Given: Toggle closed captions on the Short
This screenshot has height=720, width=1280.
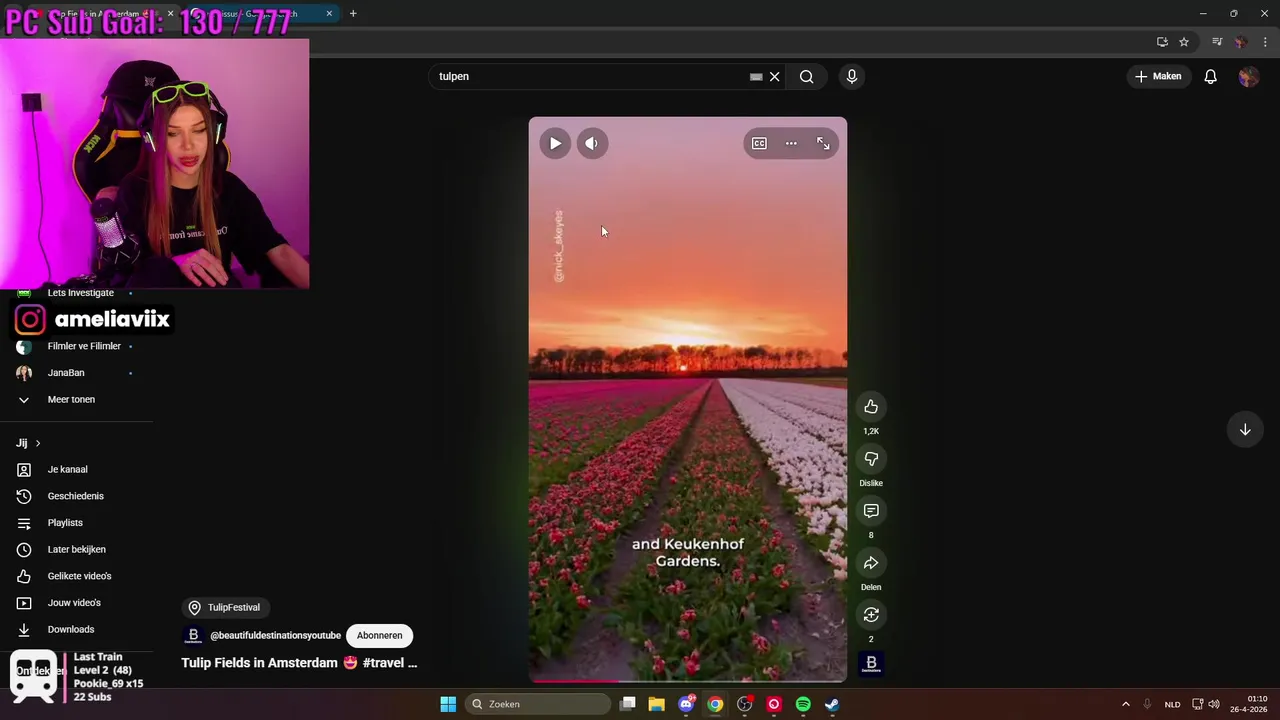Looking at the screenshot, I should point(759,143).
